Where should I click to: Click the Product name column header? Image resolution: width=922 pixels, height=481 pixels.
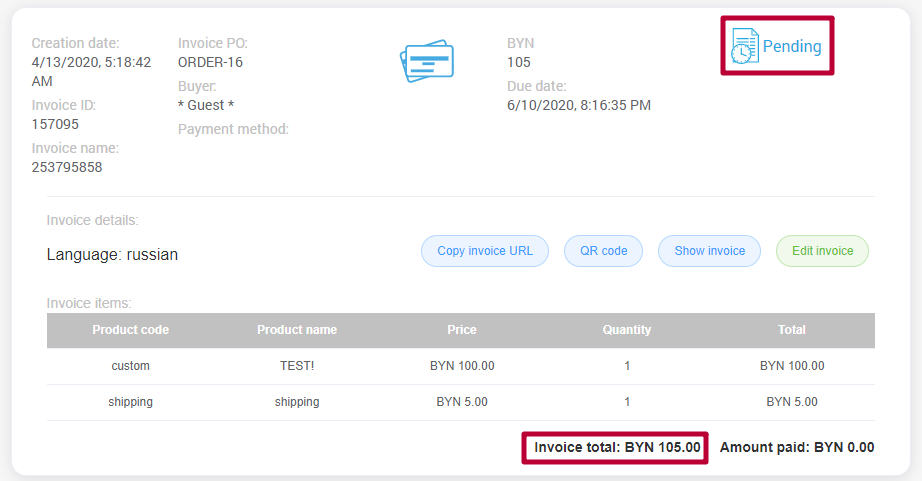click(297, 330)
